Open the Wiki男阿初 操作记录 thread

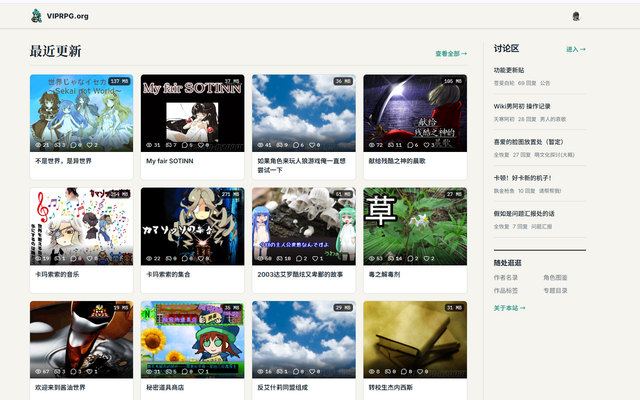click(x=522, y=106)
